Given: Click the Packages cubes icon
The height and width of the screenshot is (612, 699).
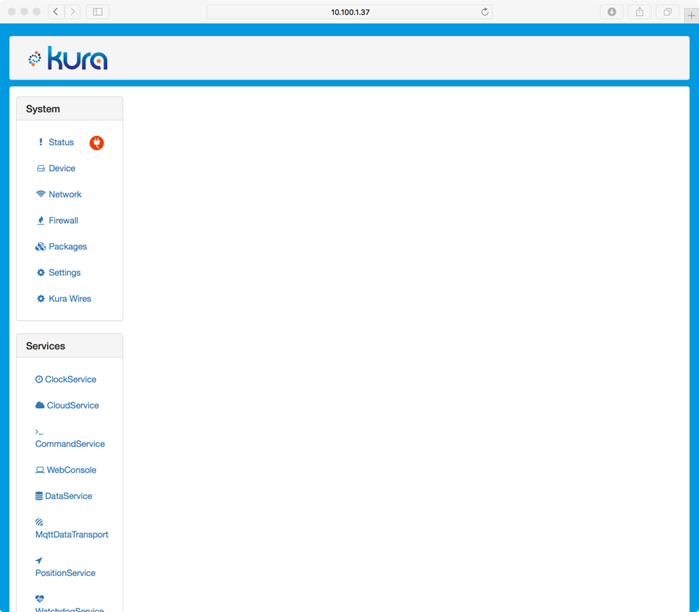Looking at the screenshot, I should click(x=41, y=246).
